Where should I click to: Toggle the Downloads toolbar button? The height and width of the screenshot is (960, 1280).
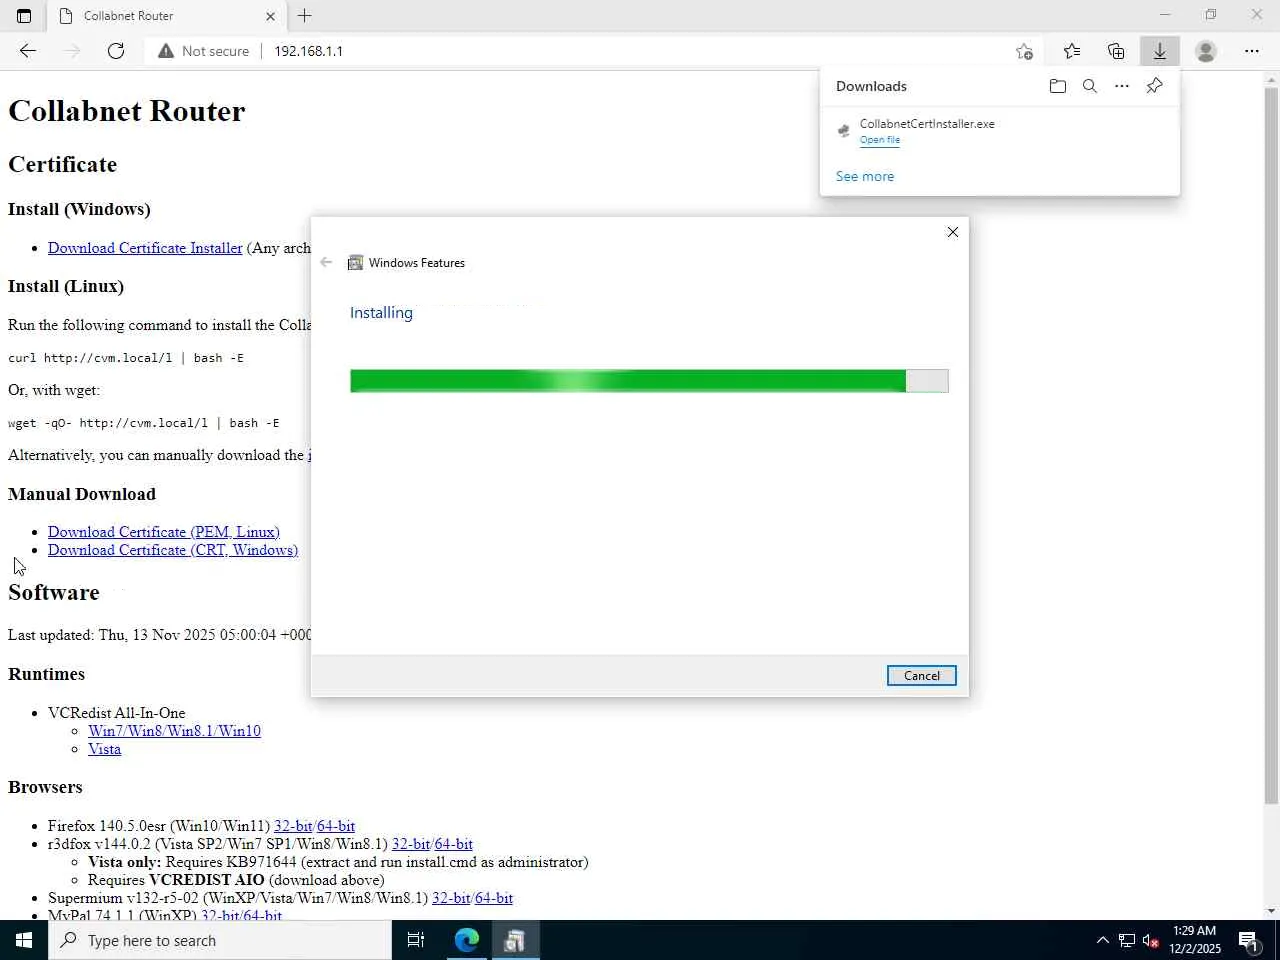click(x=1160, y=51)
